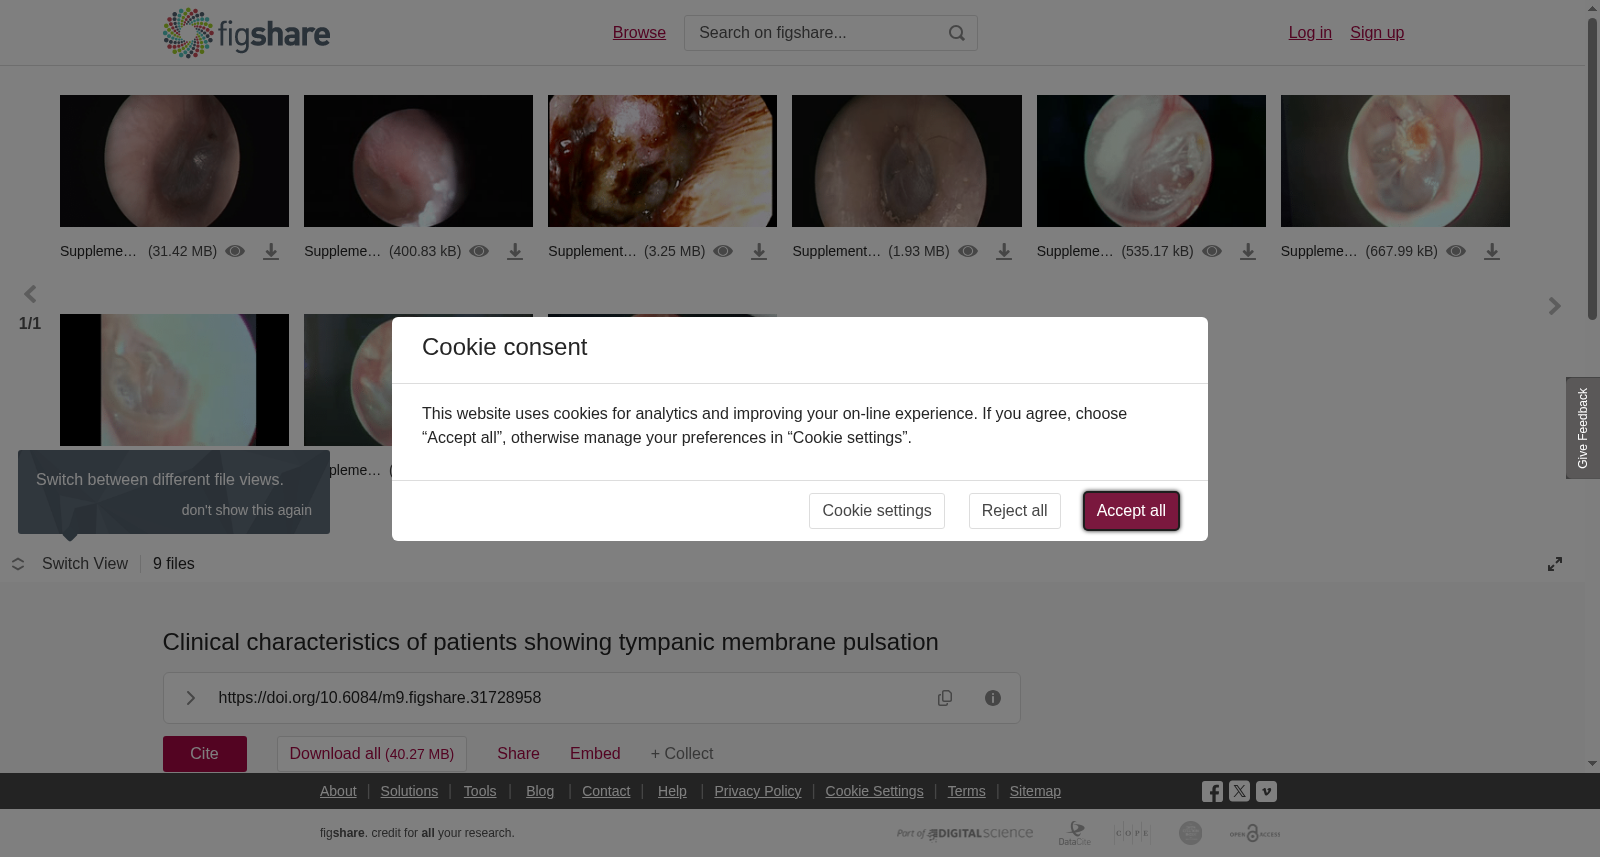Click the Sign up link
The image size is (1600, 857).
1377,33
